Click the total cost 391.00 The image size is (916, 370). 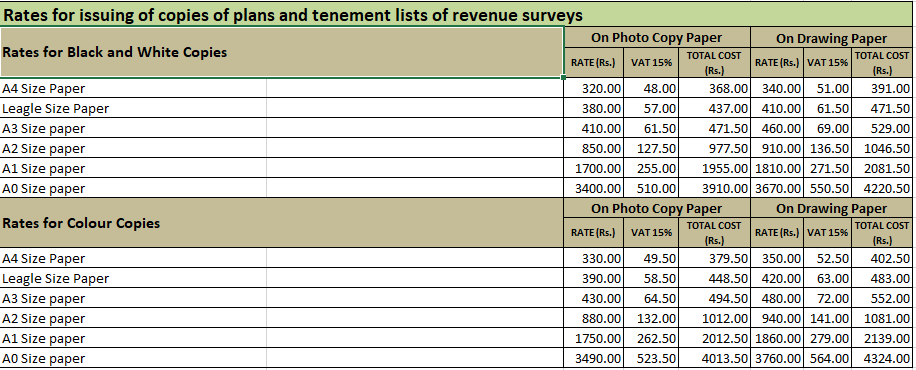click(882, 89)
